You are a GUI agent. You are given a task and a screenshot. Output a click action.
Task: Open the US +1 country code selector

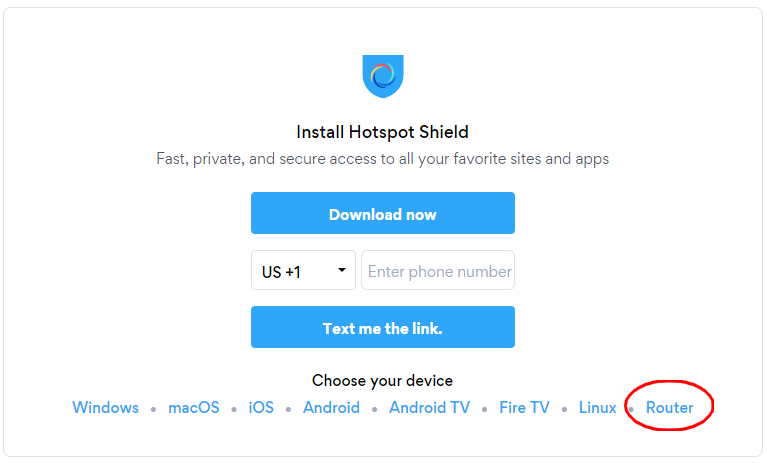tap(303, 270)
